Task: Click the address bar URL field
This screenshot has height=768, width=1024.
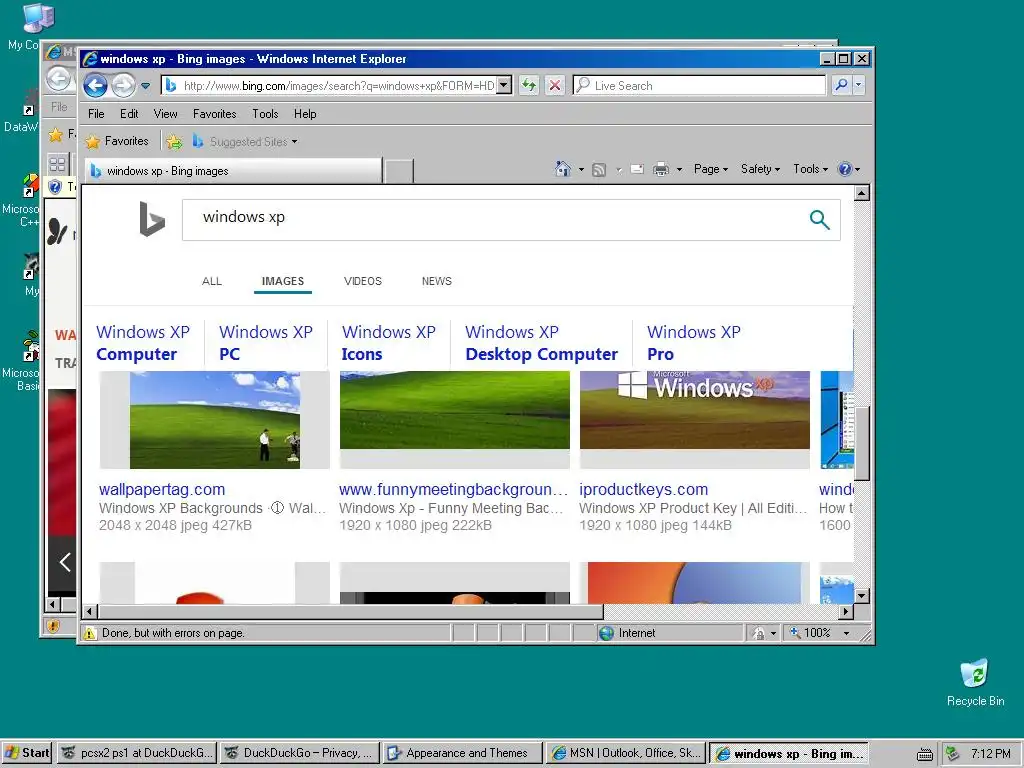Action: [329, 86]
